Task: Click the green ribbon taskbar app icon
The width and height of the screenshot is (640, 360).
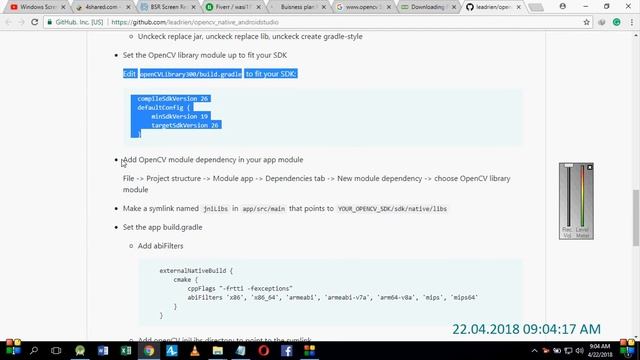Action: click(x=80, y=351)
